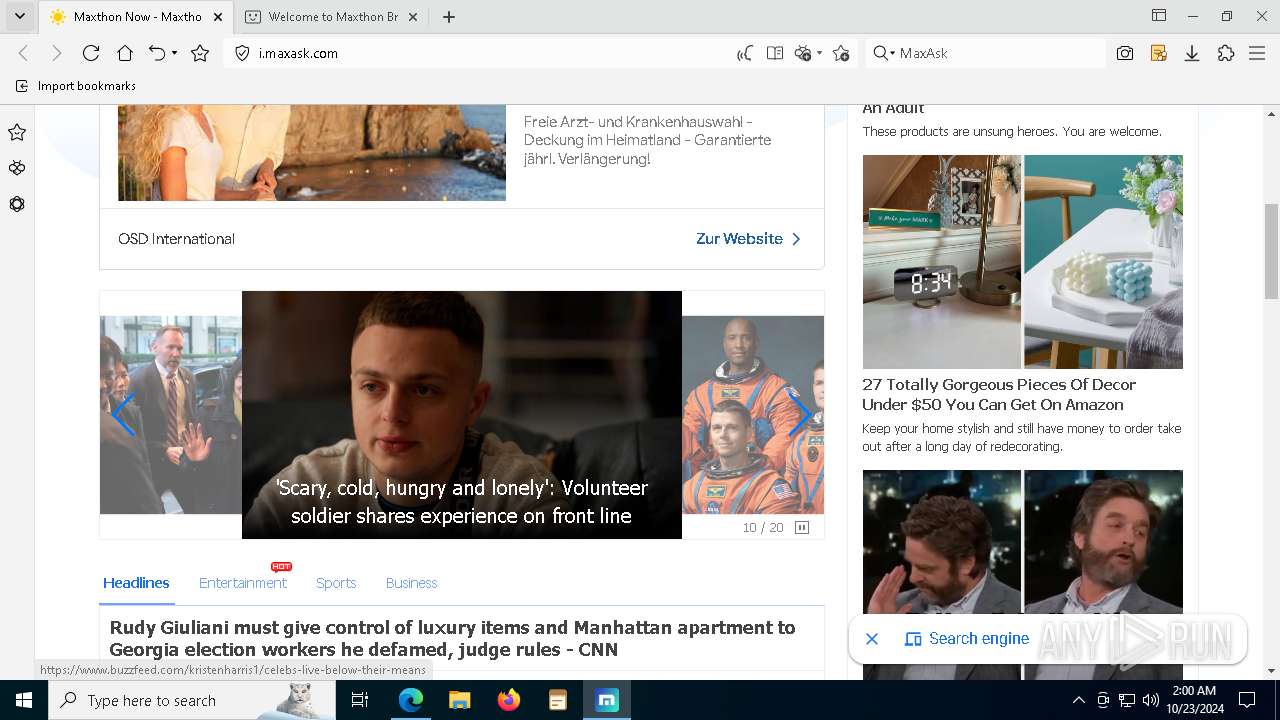Go forward to next page

point(57,53)
